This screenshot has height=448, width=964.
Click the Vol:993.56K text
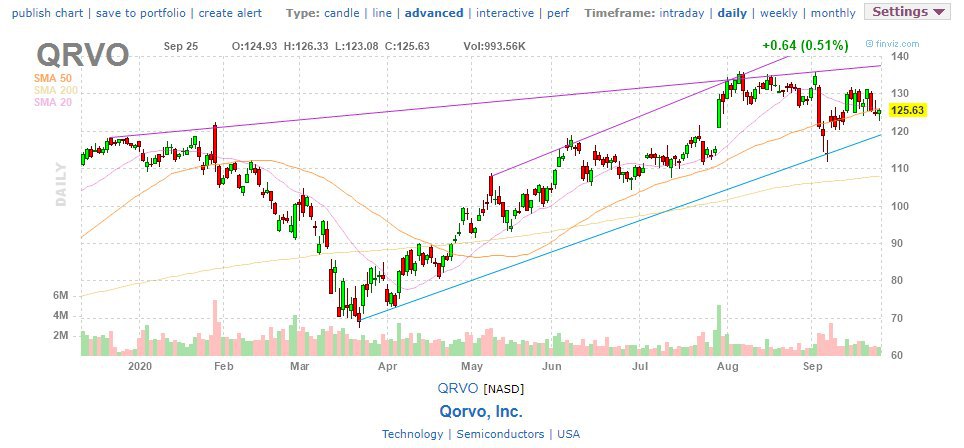coord(494,45)
